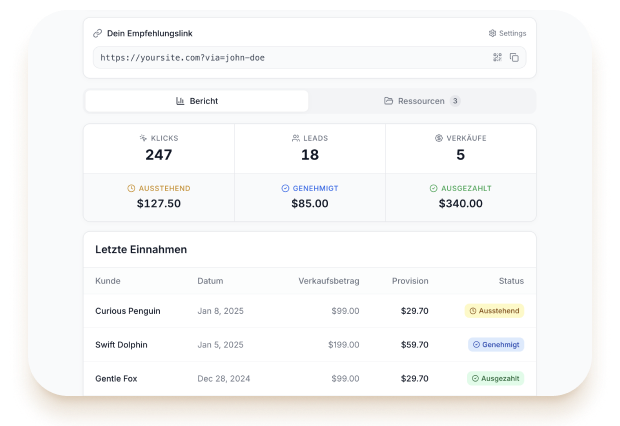Click the Genehmigt status badge for Swift Dolphin
This screenshot has height=426, width=620.
coord(496,345)
